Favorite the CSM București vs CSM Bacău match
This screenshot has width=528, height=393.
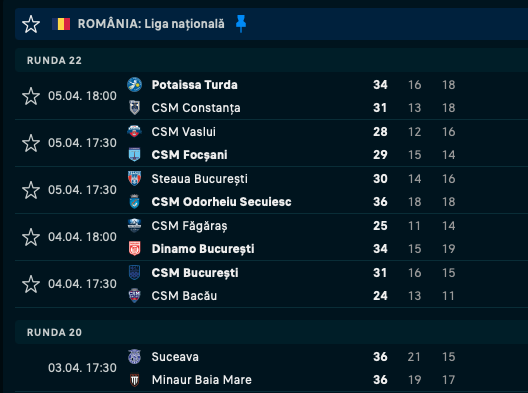point(31,284)
